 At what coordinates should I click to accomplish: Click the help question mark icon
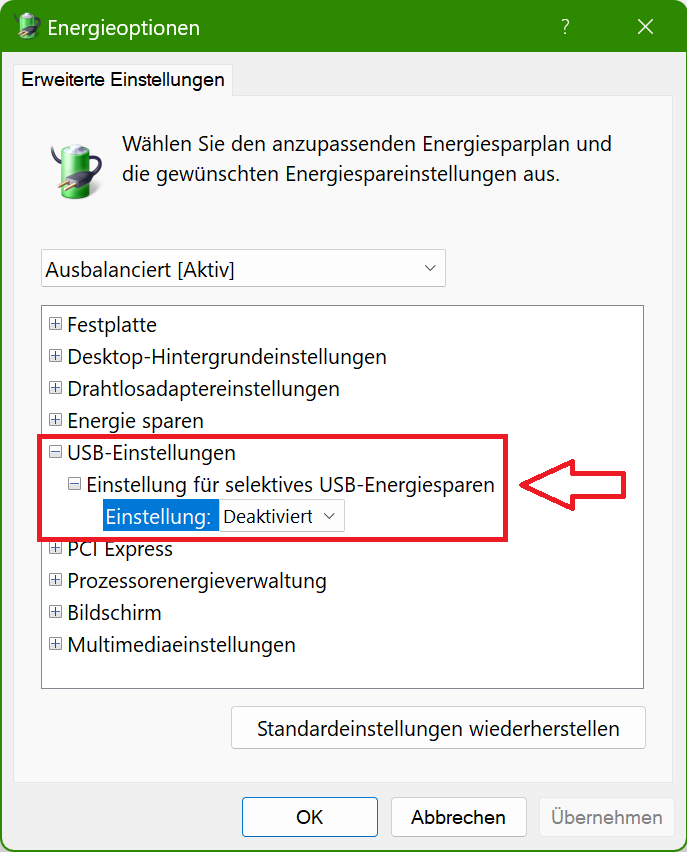tap(565, 26)
